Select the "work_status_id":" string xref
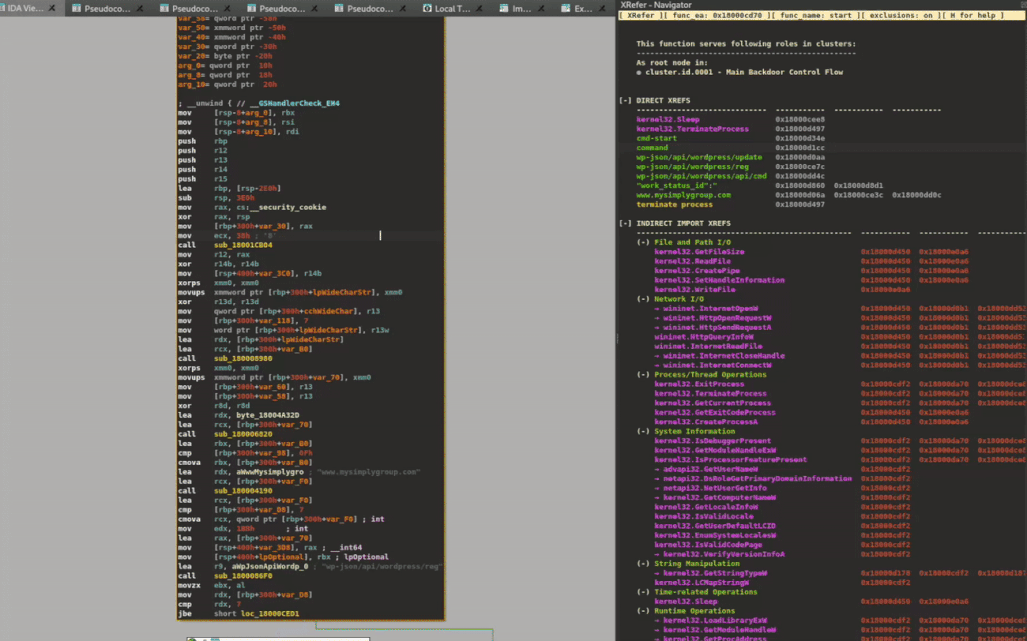The image size is (1027, 641). pyautogui.click(x=676, y=186)
